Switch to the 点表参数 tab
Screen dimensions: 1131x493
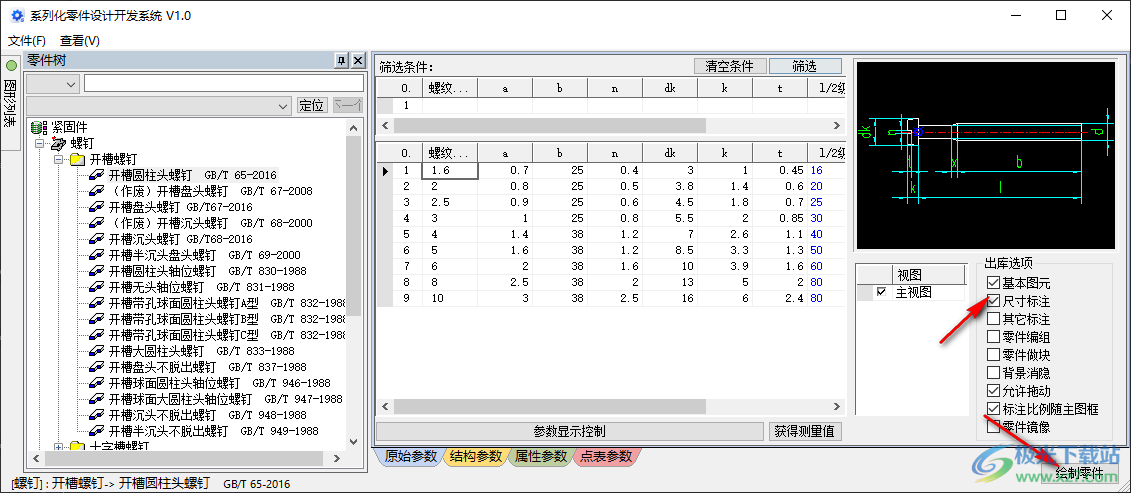606,456
